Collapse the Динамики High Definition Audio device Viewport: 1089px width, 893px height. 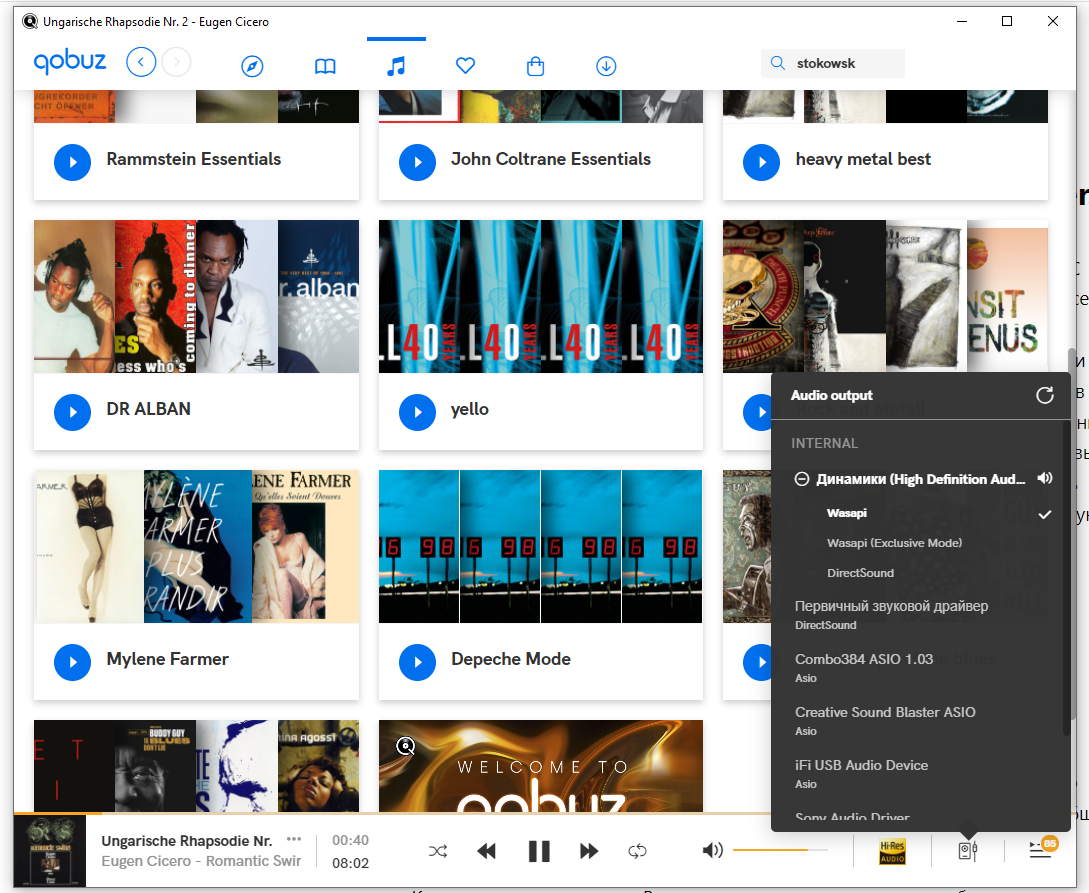(801, 479)
